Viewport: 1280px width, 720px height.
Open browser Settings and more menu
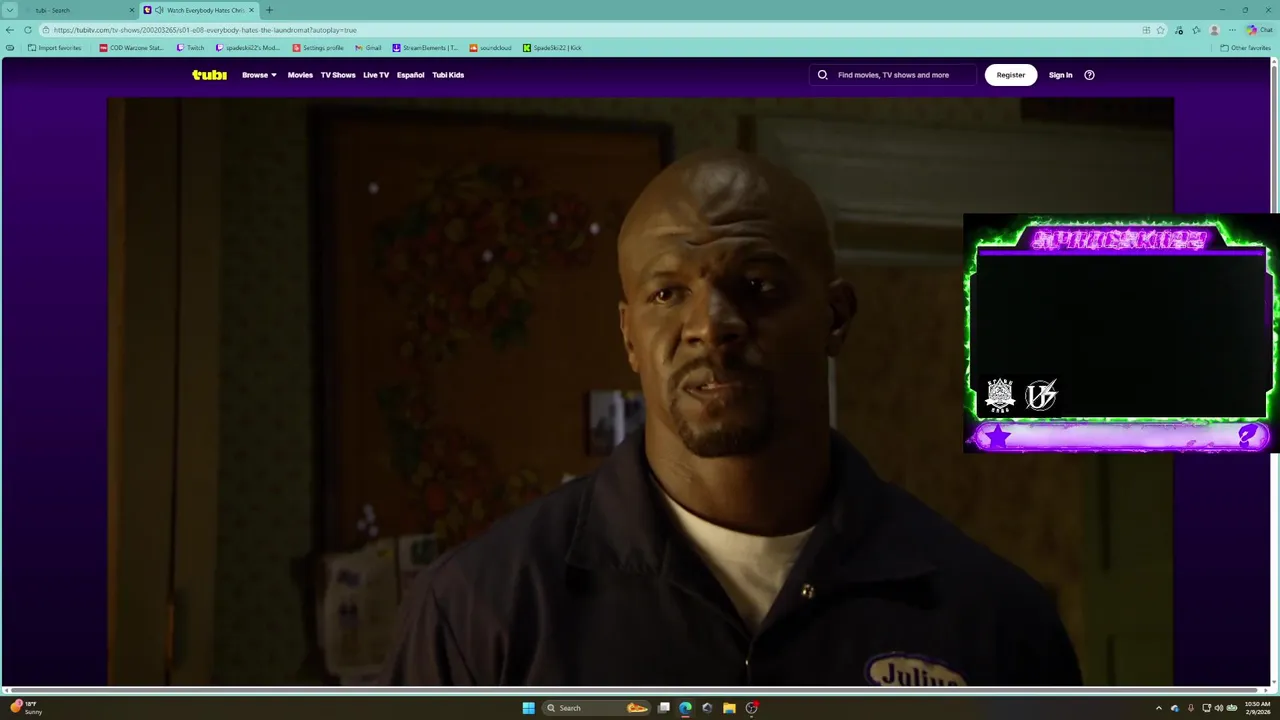tap(1232, 30)
